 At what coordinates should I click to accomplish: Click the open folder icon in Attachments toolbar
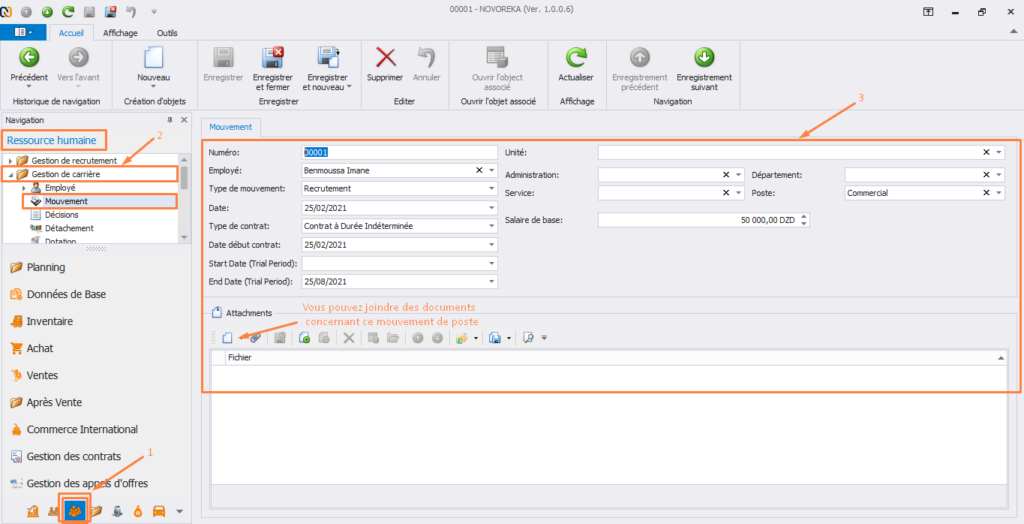click(392, 338)
